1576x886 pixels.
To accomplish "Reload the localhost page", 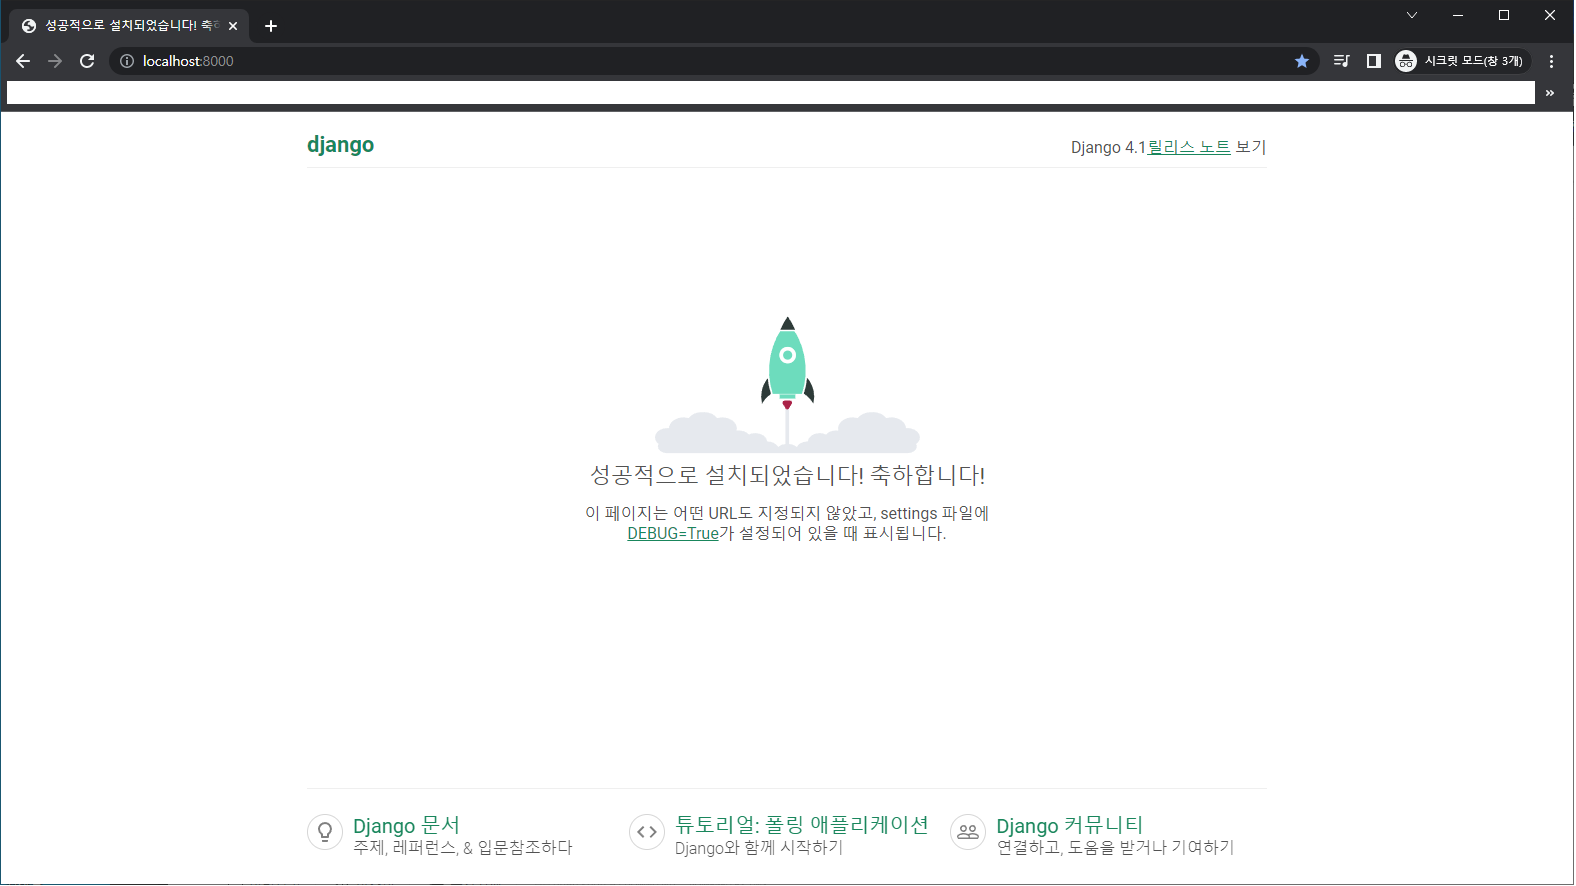I will tap(87, 61).
